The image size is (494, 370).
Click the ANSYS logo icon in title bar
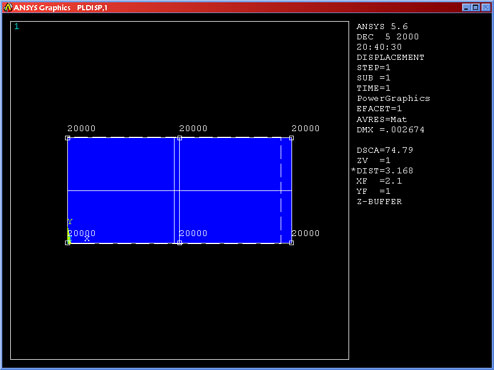click(x=8, y=7)
